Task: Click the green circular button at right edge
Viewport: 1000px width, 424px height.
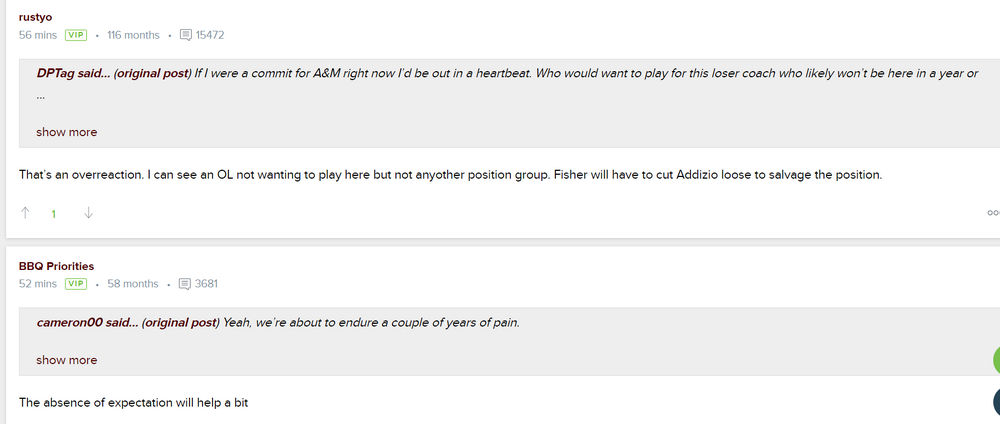Action: click(996, 361)
